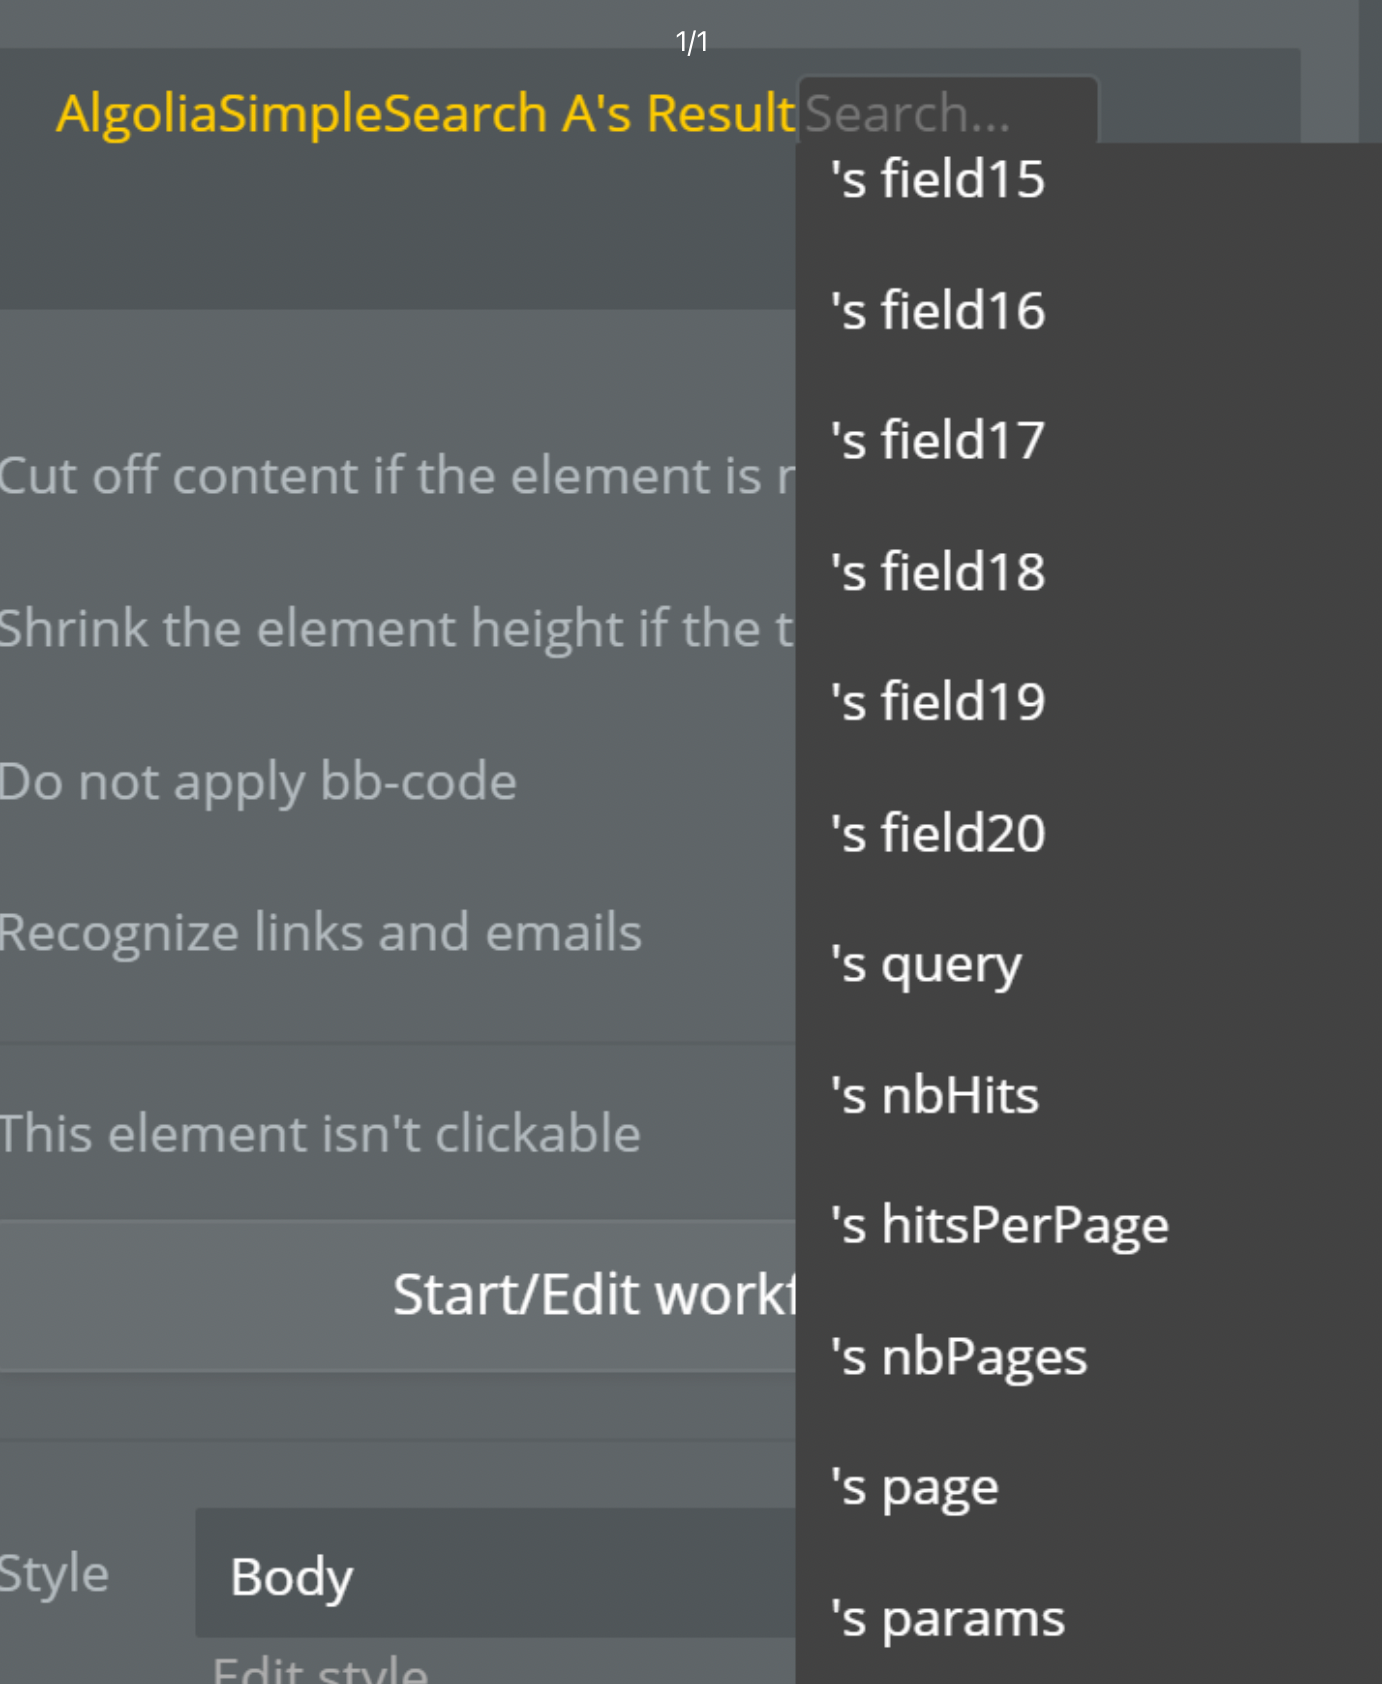
Task: Select 's nbPages option
Action: pos(1088,1357)
